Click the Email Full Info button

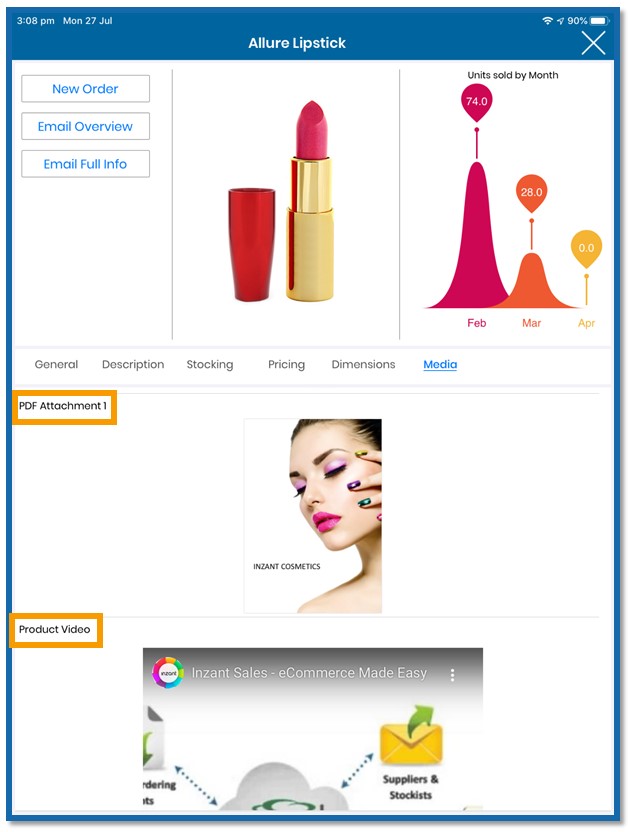[x=85, y=164]
